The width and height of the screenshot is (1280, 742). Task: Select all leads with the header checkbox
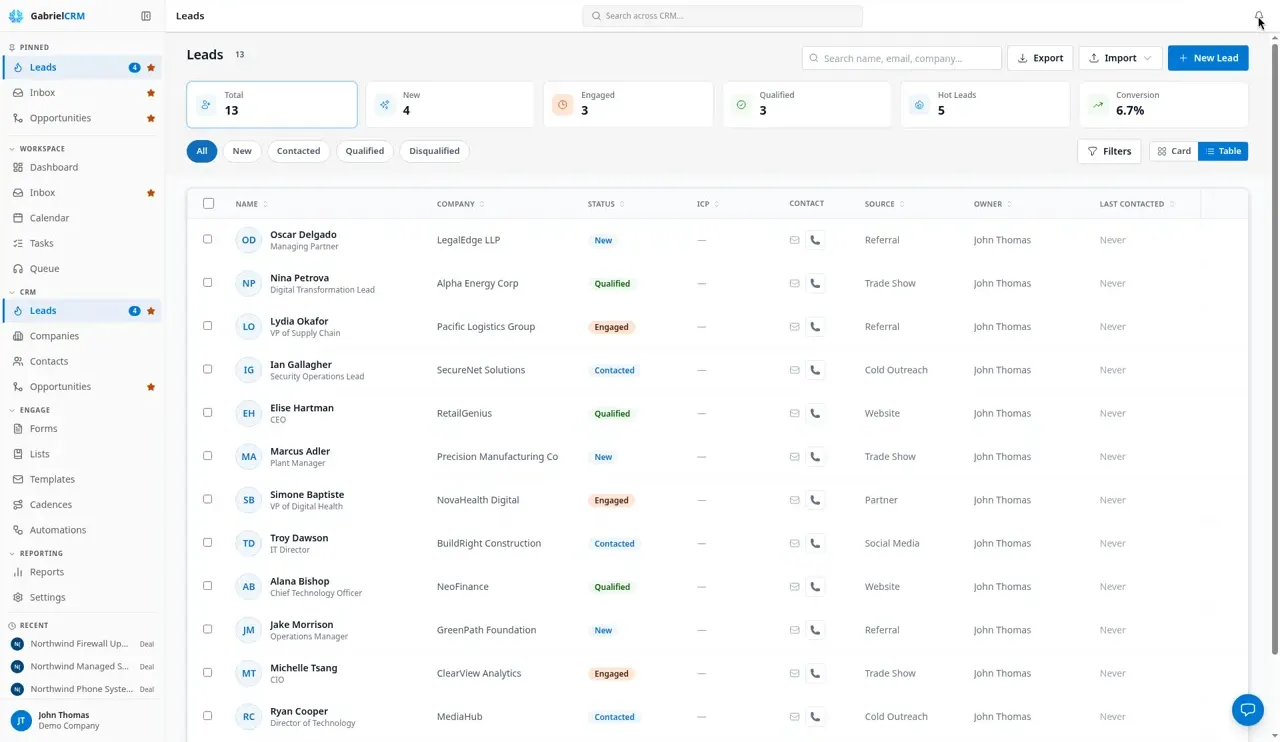click(208, 204)
